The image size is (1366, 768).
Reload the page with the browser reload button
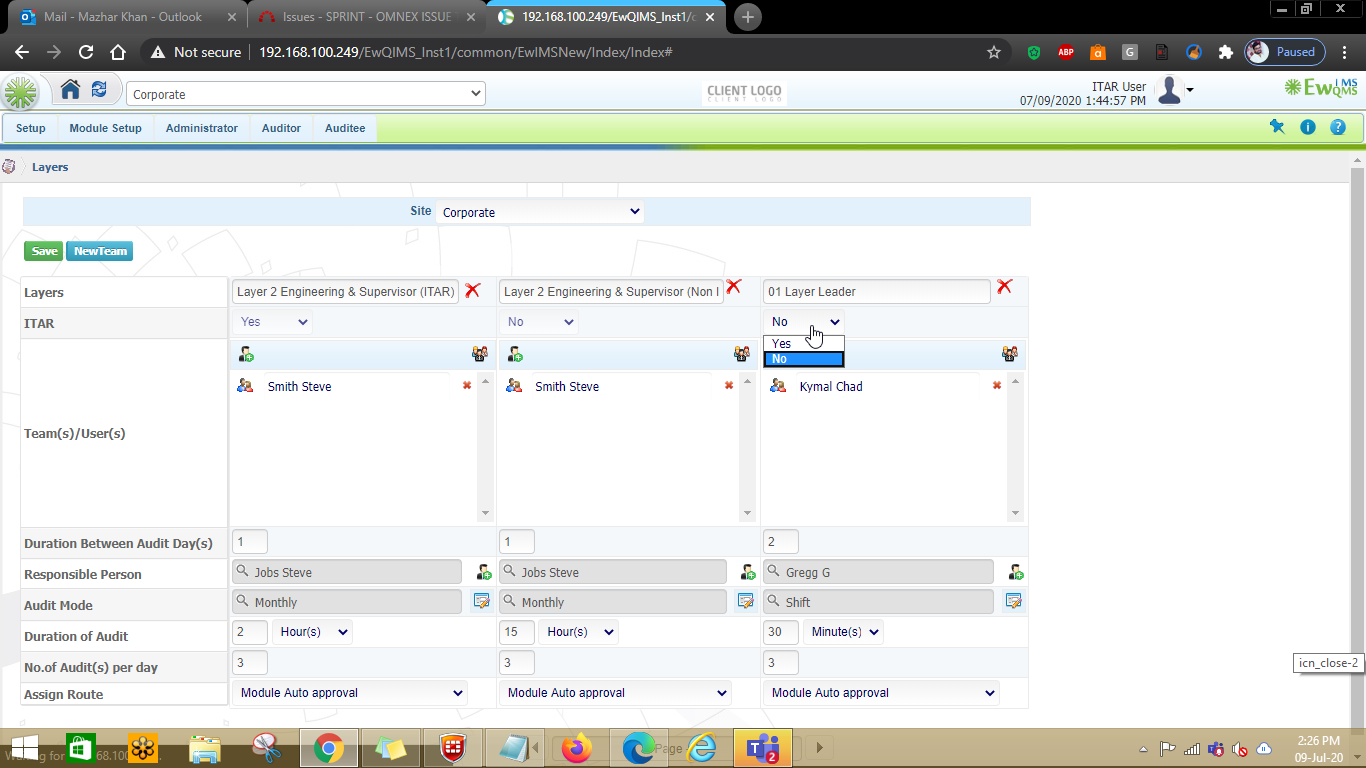pos(86,52)
